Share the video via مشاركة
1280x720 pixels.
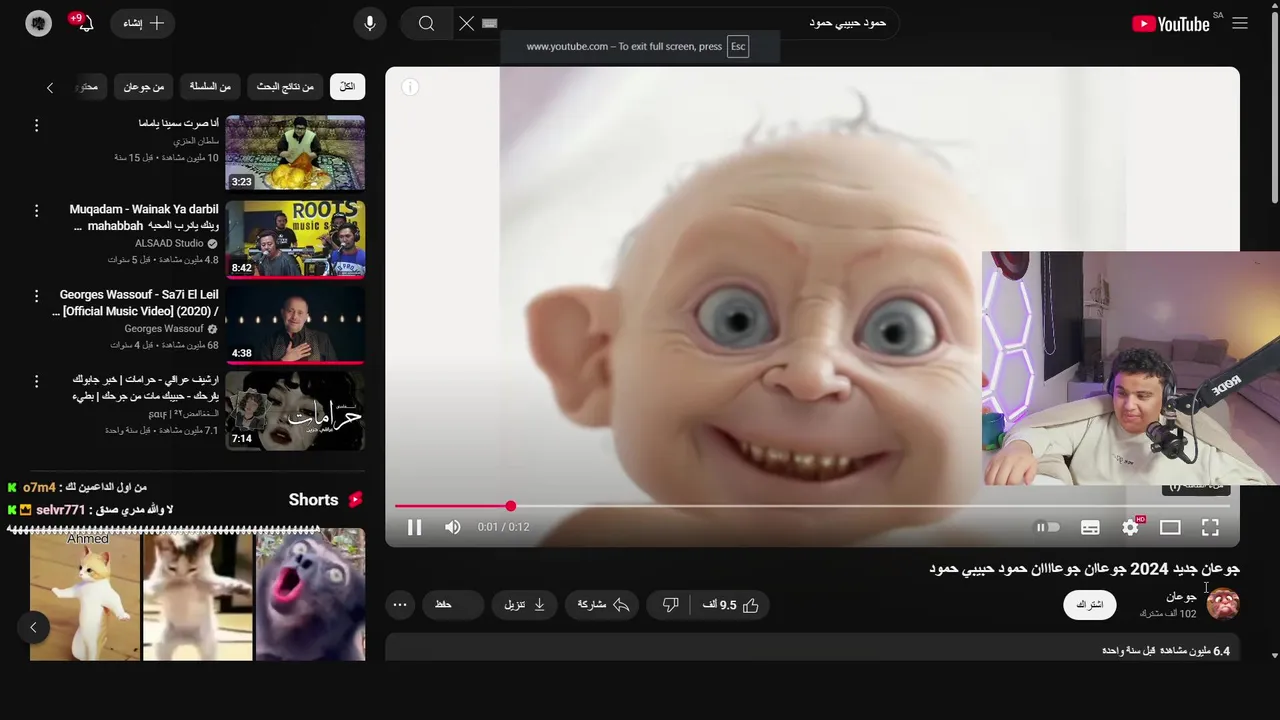pyautogui.click(x=603, y=605)
